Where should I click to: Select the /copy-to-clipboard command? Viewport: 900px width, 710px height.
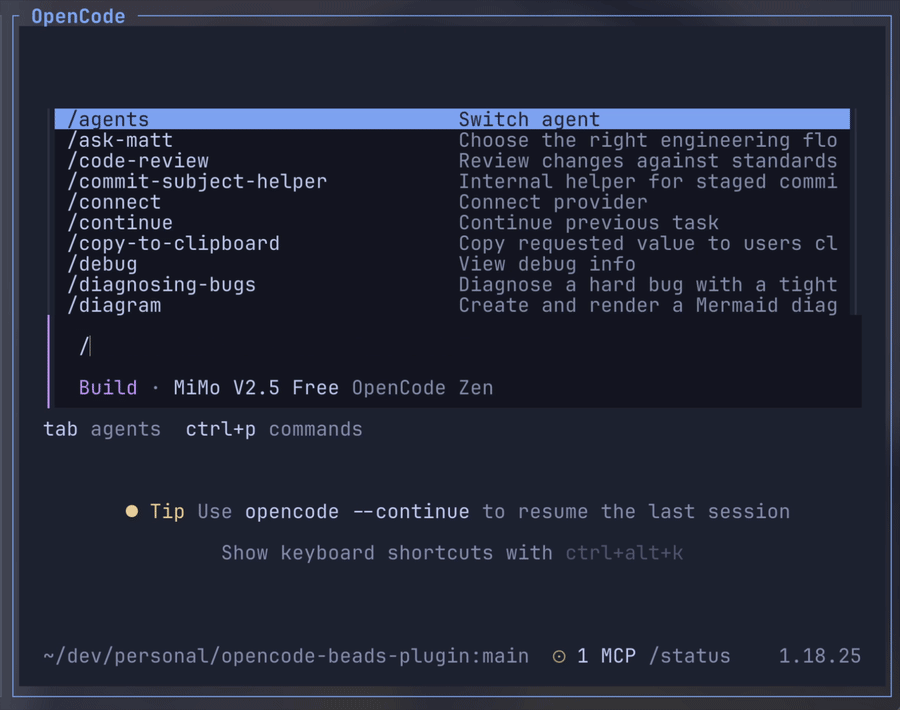point(452,243)
